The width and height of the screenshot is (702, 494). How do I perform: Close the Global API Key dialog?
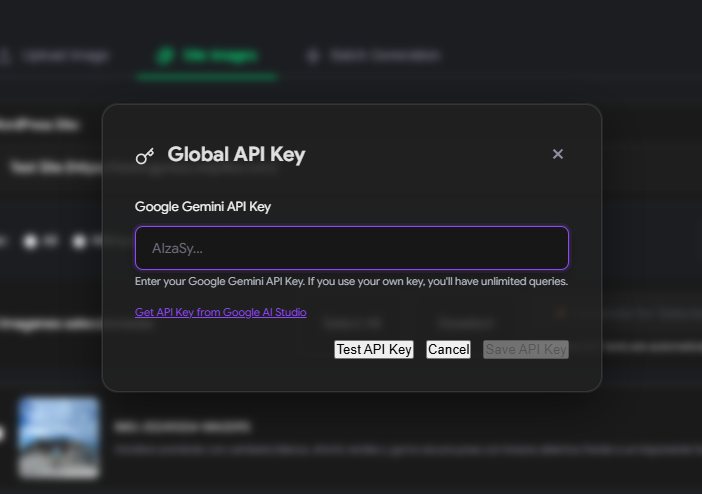click(x=558, y=154)
